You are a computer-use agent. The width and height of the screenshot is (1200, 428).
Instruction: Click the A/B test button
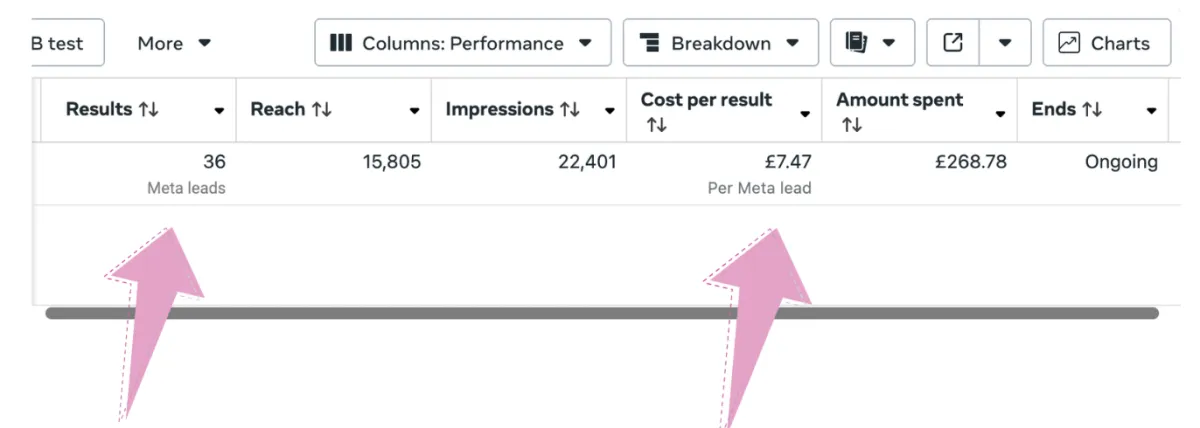point(60,43)
